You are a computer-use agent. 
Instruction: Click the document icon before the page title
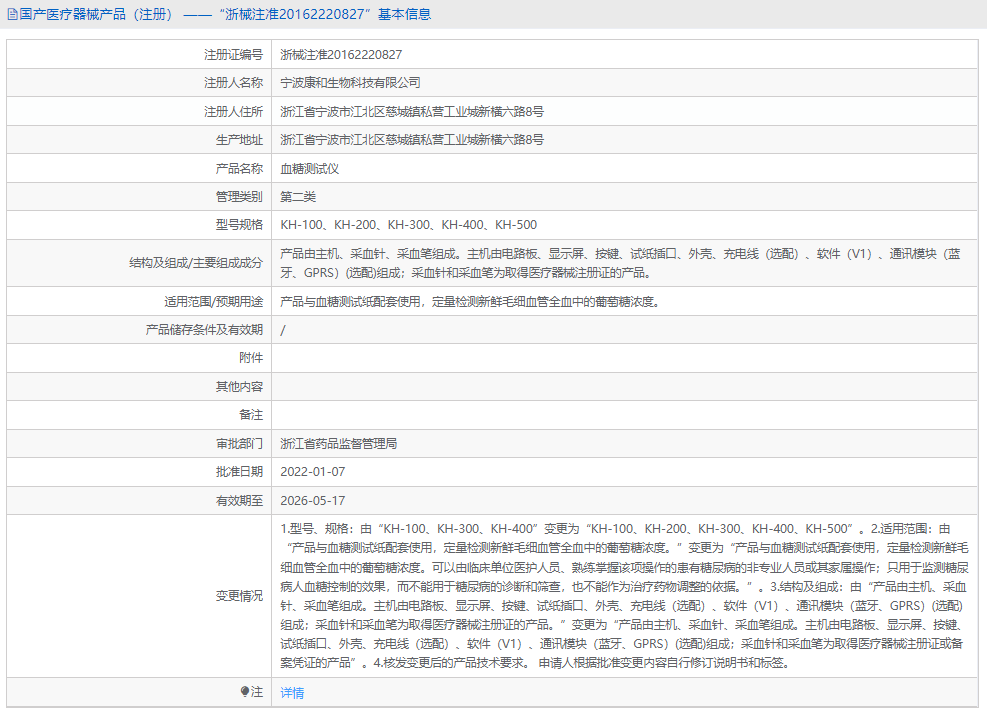(12, 14)
